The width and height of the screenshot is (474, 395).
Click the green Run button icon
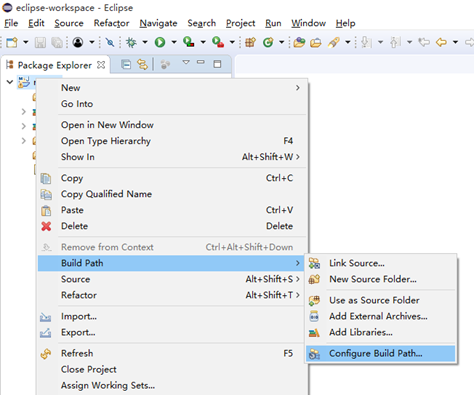(160, 42)
